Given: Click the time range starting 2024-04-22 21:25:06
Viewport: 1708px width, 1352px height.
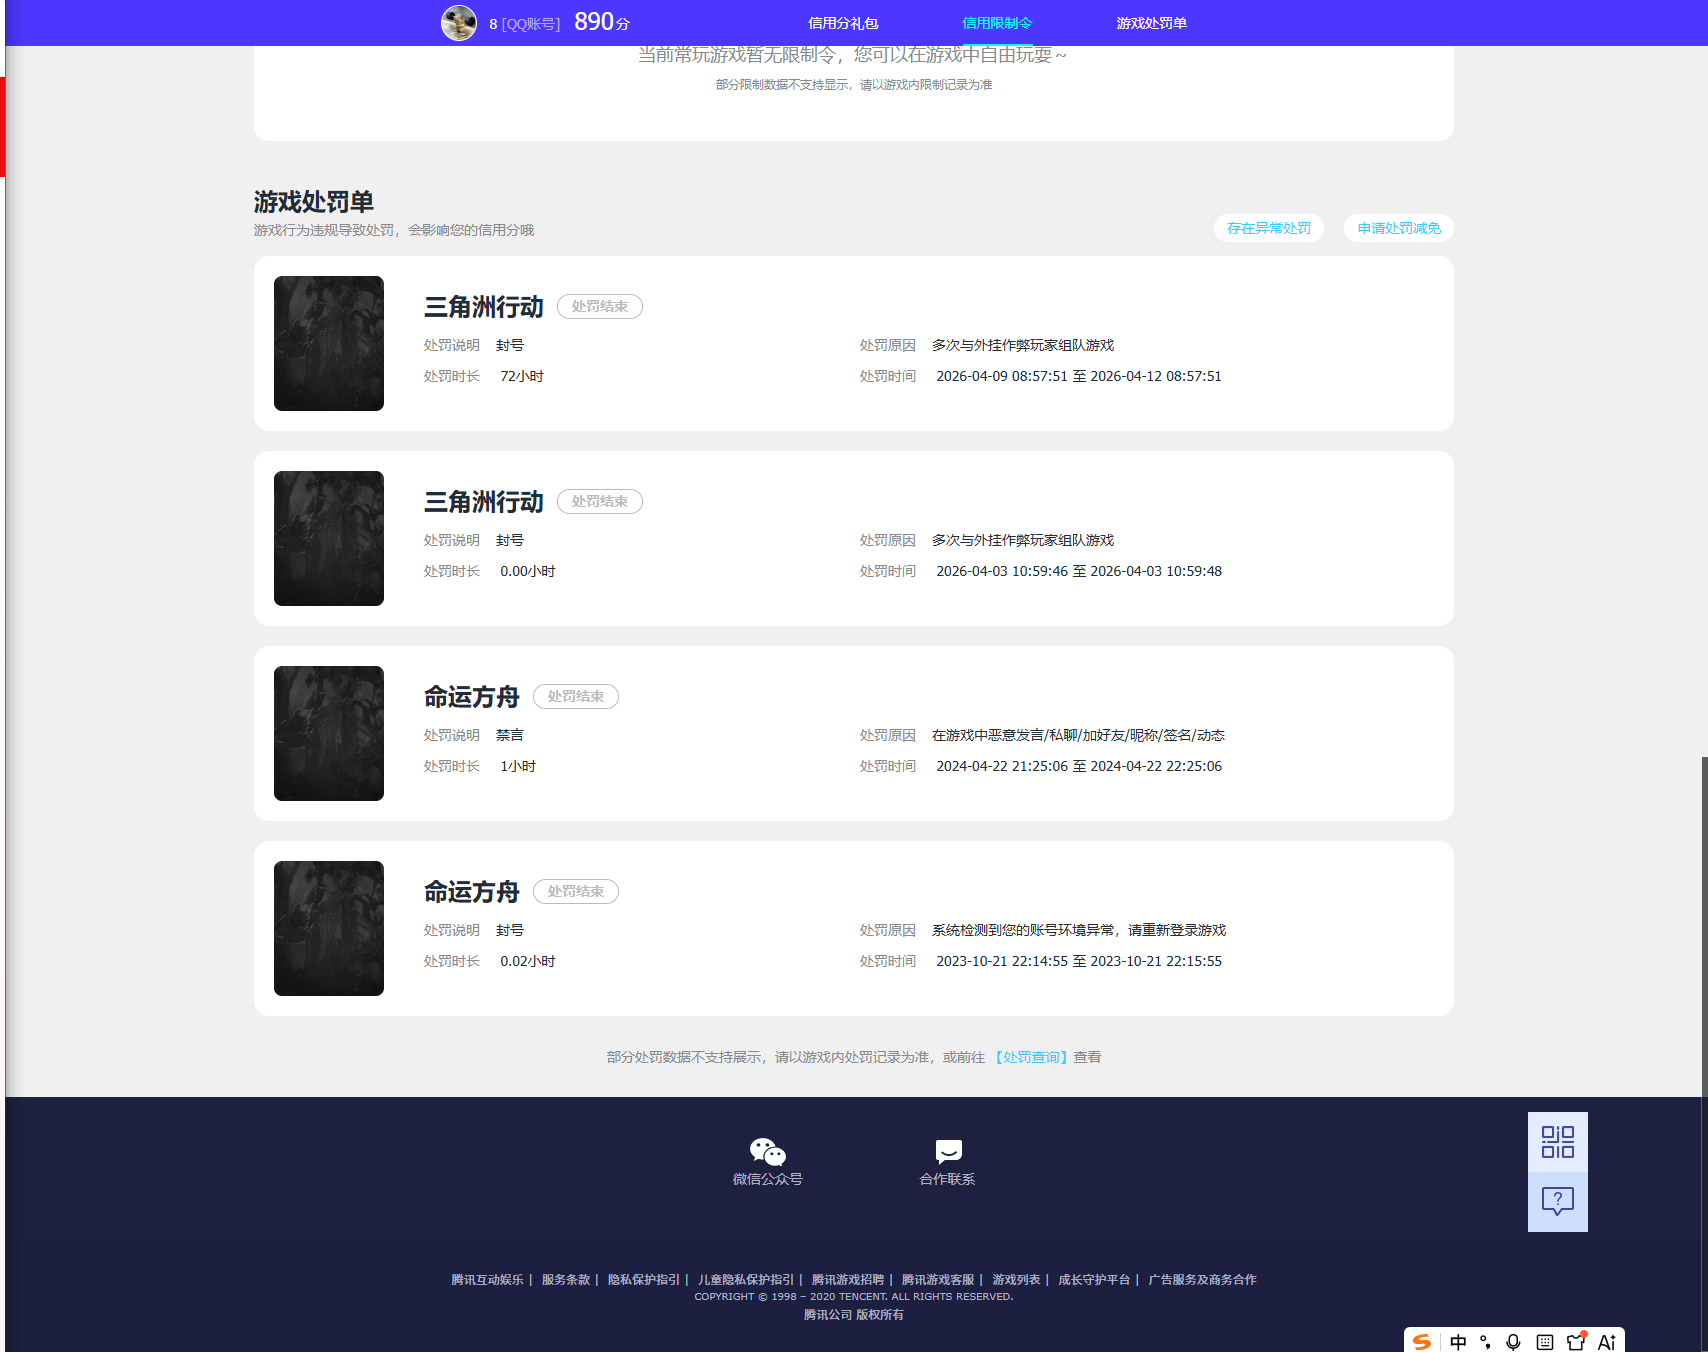Looking at the screenshot, I should click(1079, 766).
